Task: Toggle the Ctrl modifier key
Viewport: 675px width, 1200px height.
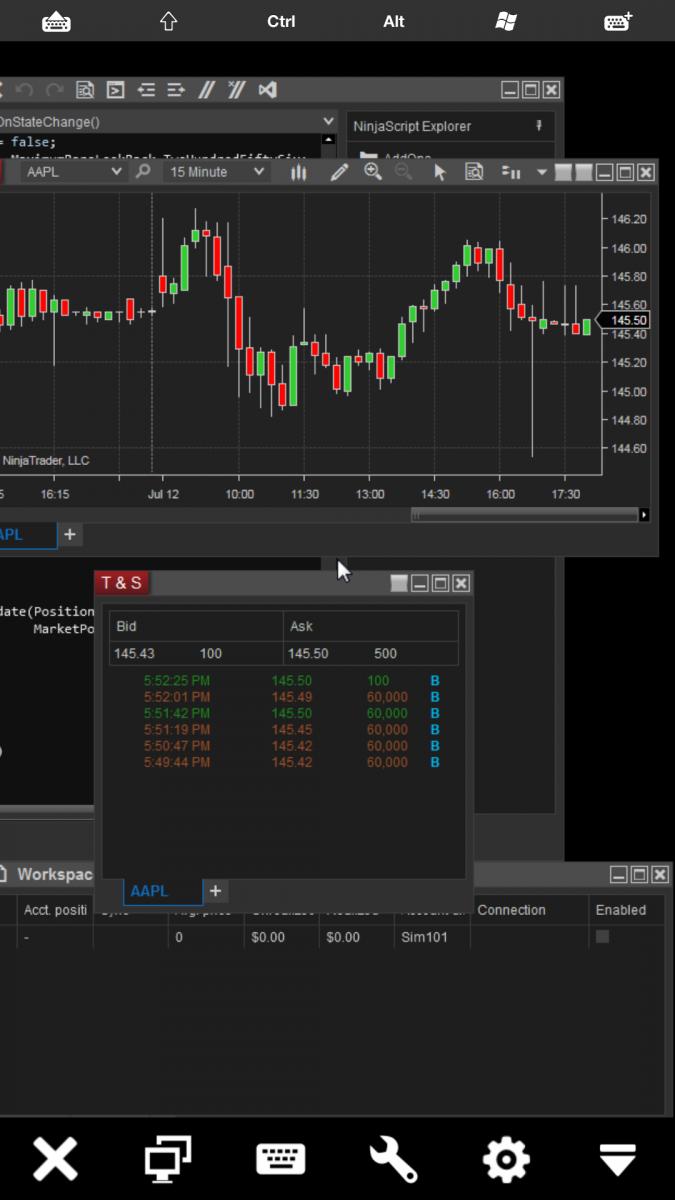Action: [281, 21]
